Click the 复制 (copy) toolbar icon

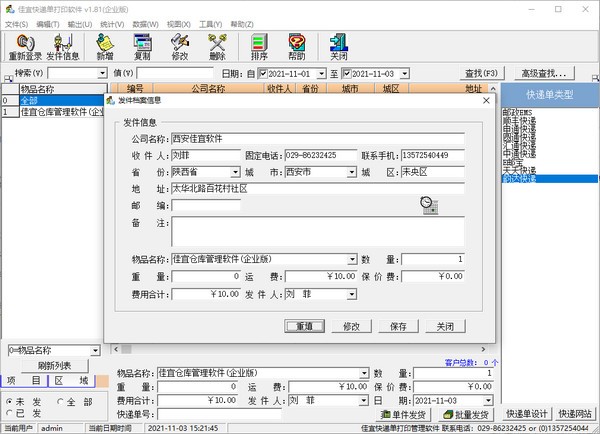[142, 43]
